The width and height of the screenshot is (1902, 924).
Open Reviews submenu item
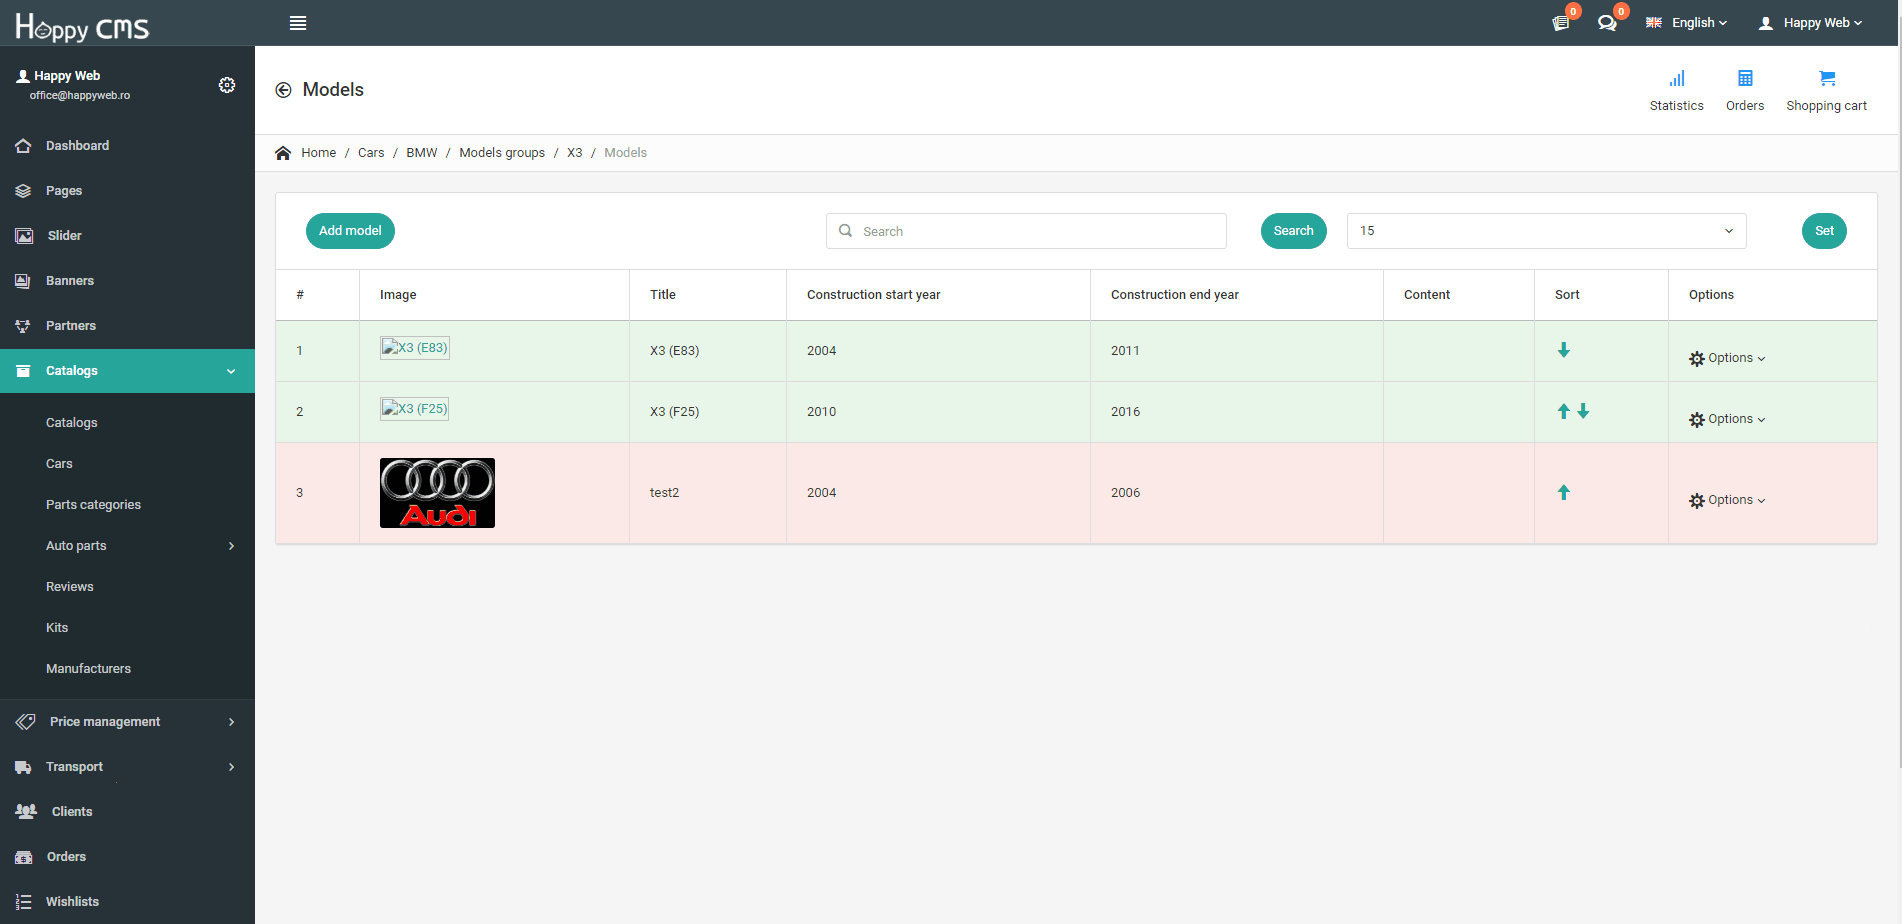point(70,587)
